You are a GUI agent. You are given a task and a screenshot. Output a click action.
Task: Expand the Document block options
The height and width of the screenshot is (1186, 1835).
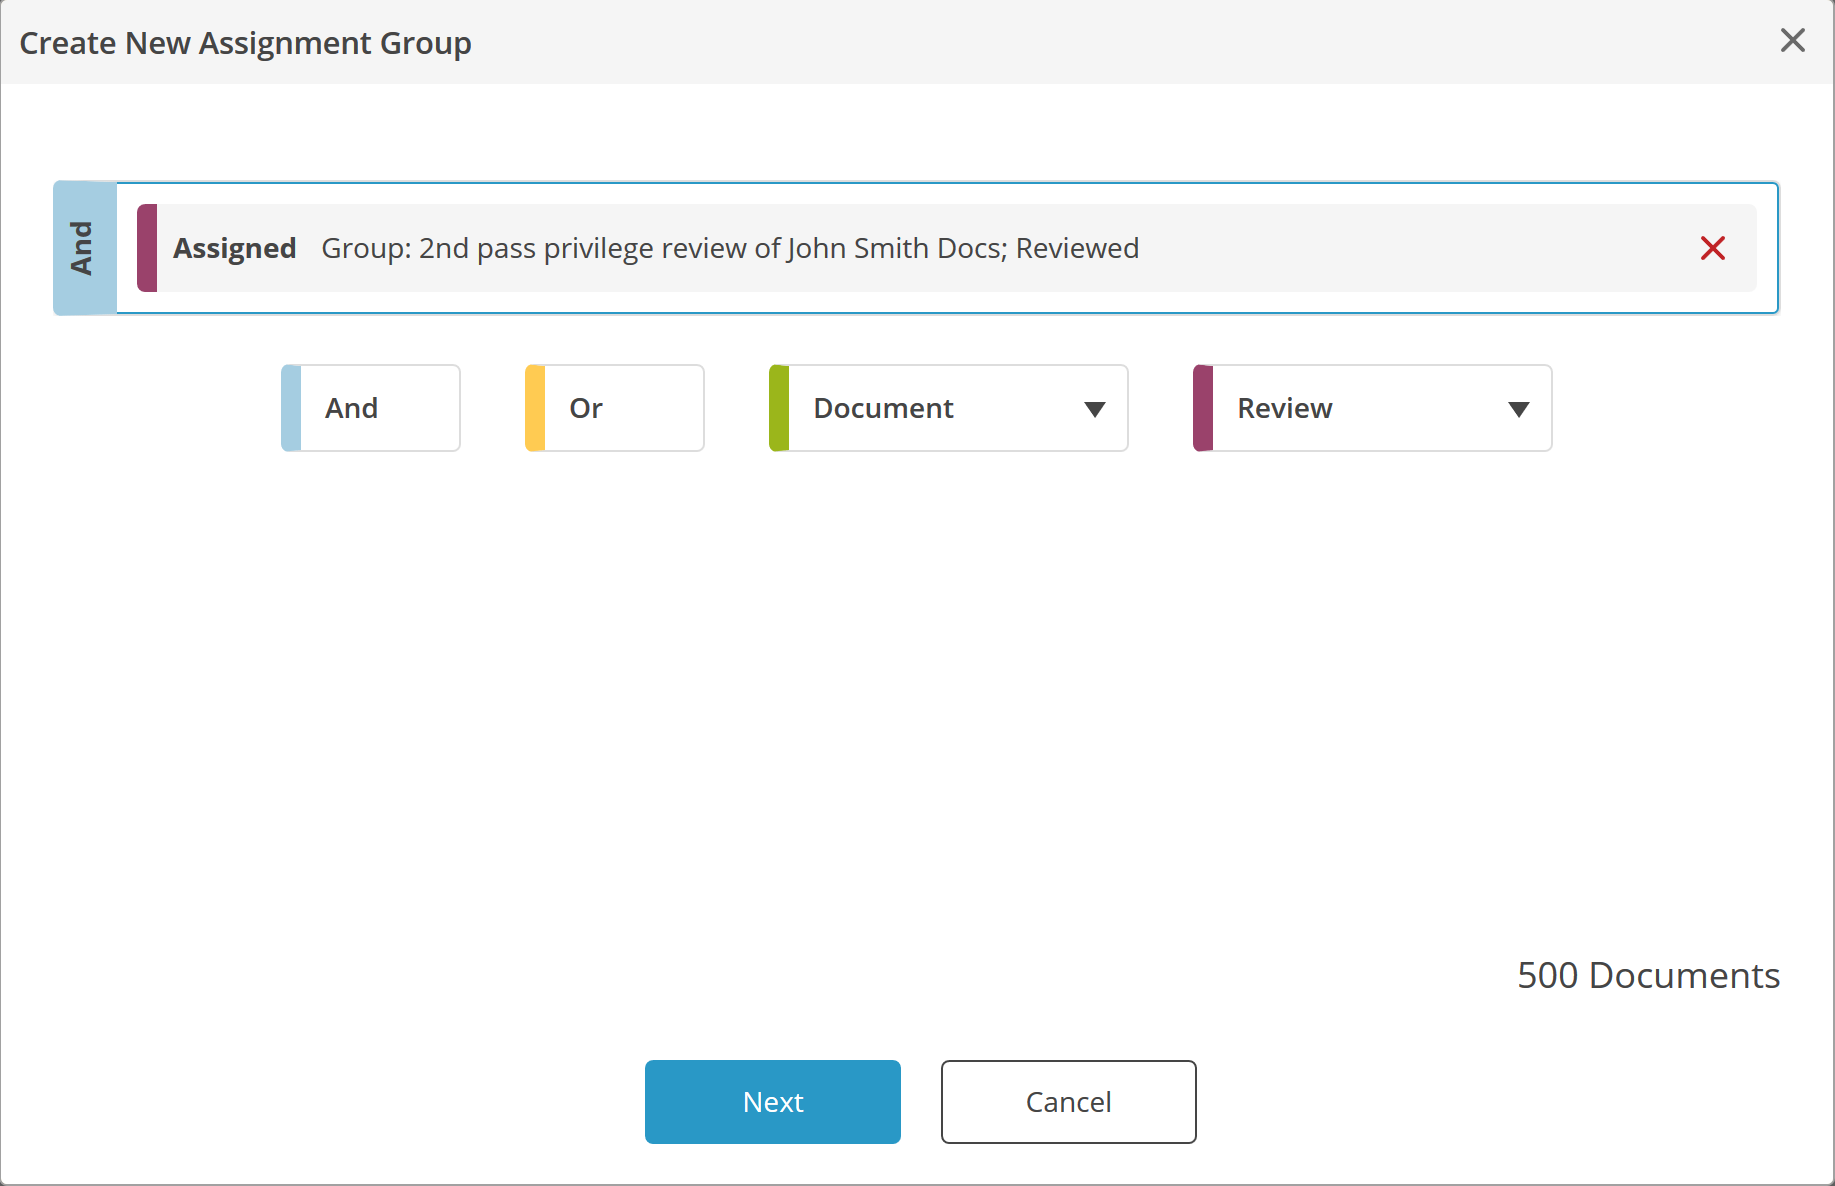click(1095, 408)
